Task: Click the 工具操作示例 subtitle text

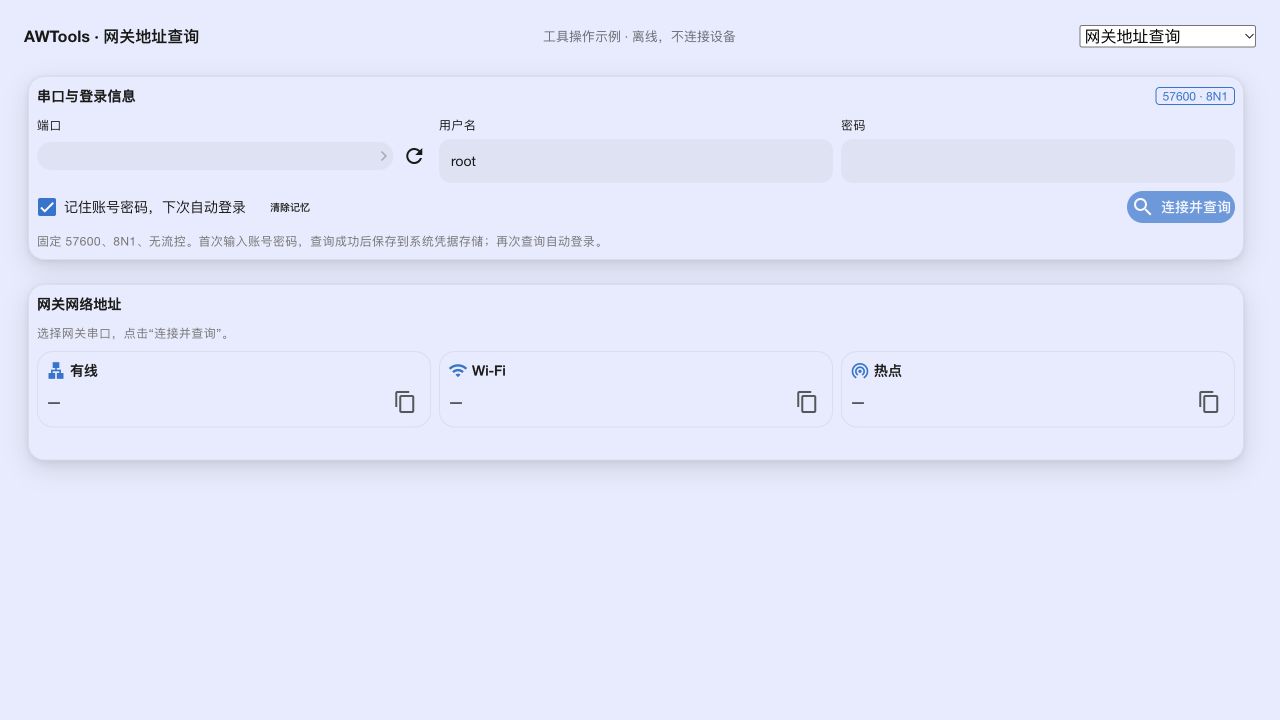Action: coord(639,37)
